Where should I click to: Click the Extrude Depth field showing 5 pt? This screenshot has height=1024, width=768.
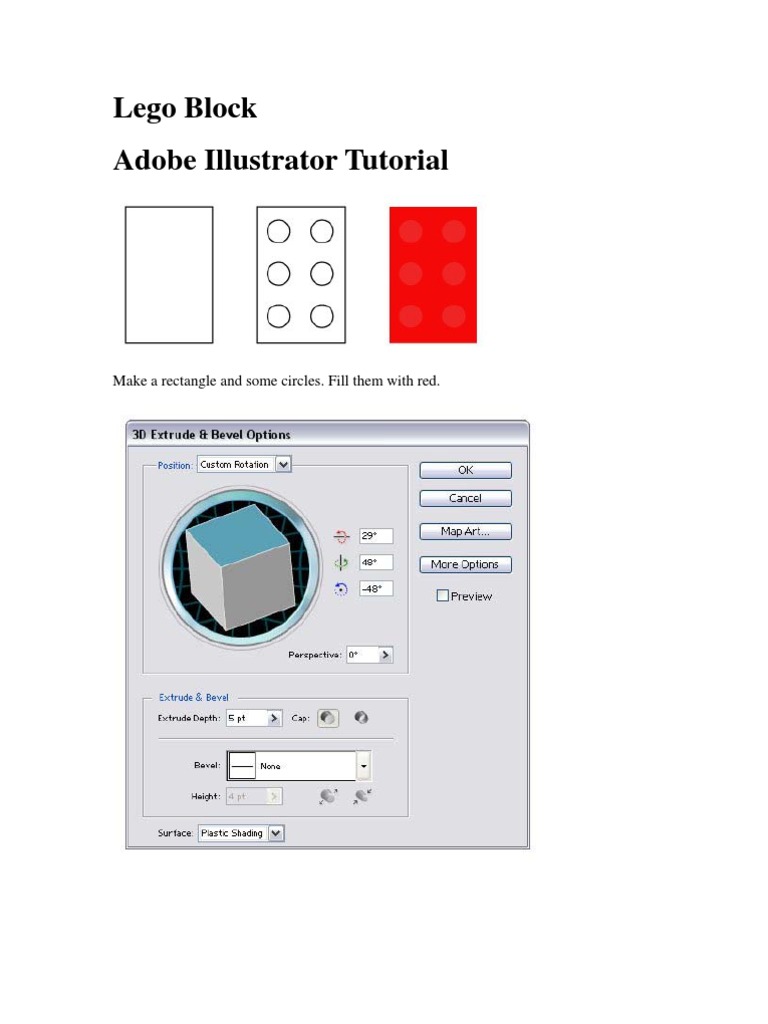[246, 718]
